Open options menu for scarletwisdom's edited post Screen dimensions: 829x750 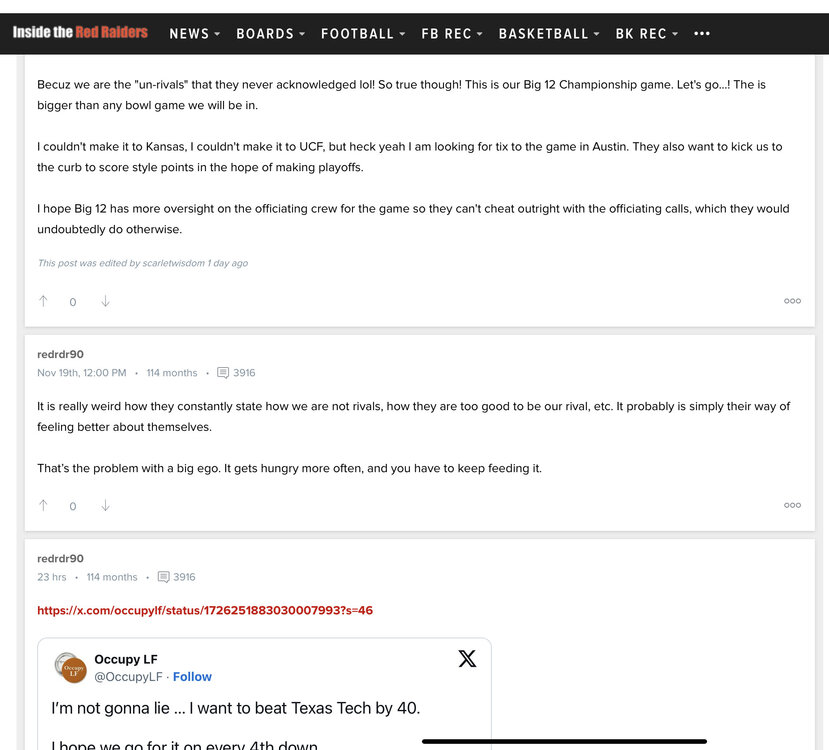coord(792,301)
